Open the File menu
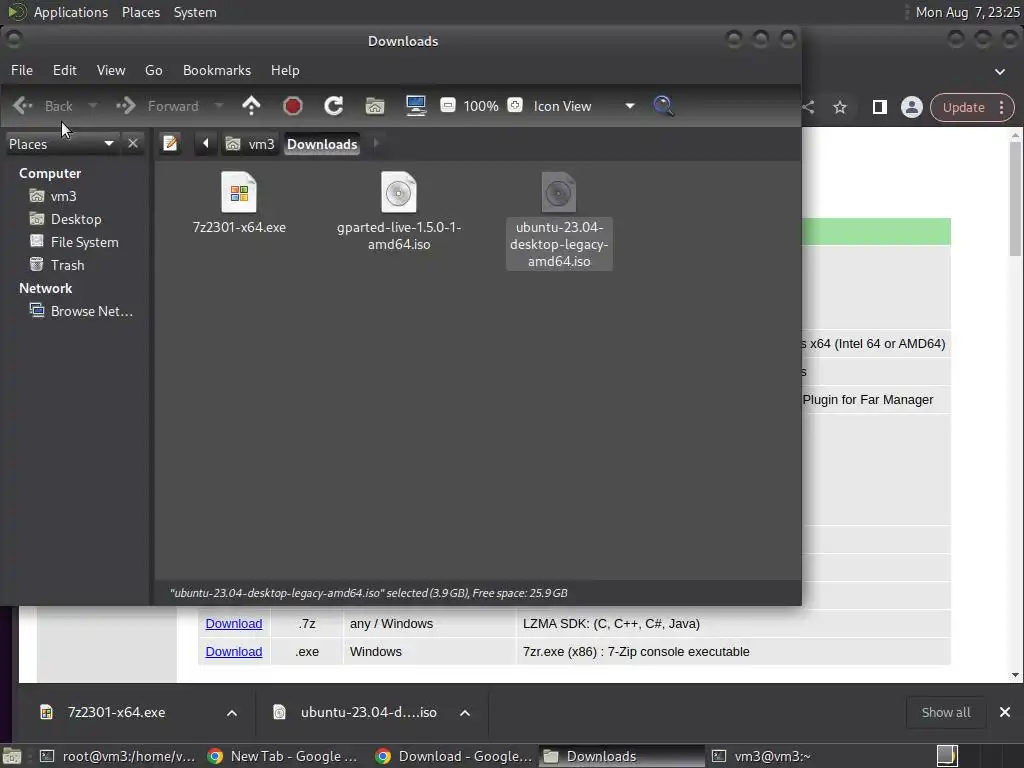The height and width of the screenshot is (768, 1024). tap(22, 70)
